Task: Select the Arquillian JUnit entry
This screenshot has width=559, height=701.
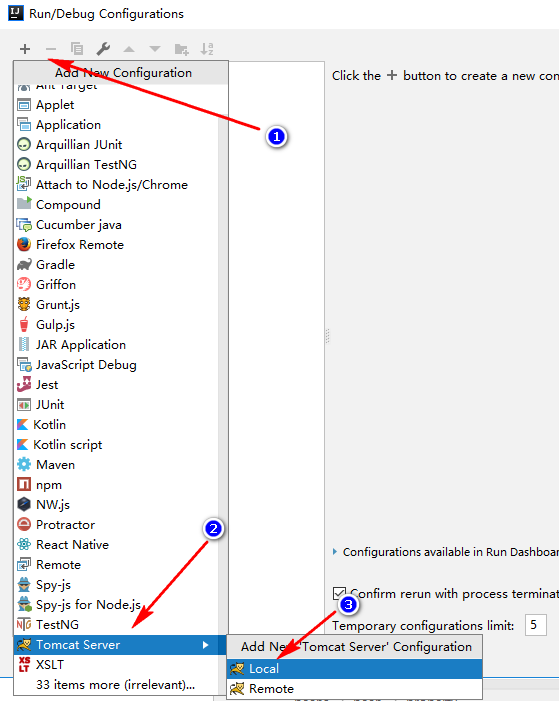Action: [116, 145]
